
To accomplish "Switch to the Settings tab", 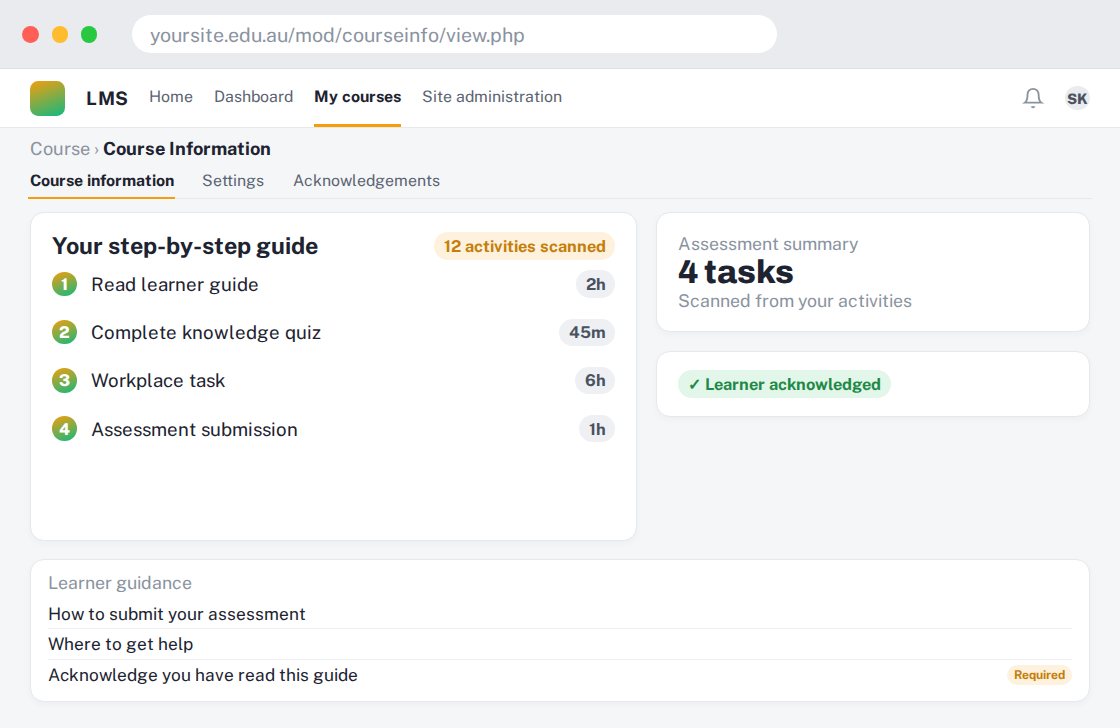I will [233, 181].
